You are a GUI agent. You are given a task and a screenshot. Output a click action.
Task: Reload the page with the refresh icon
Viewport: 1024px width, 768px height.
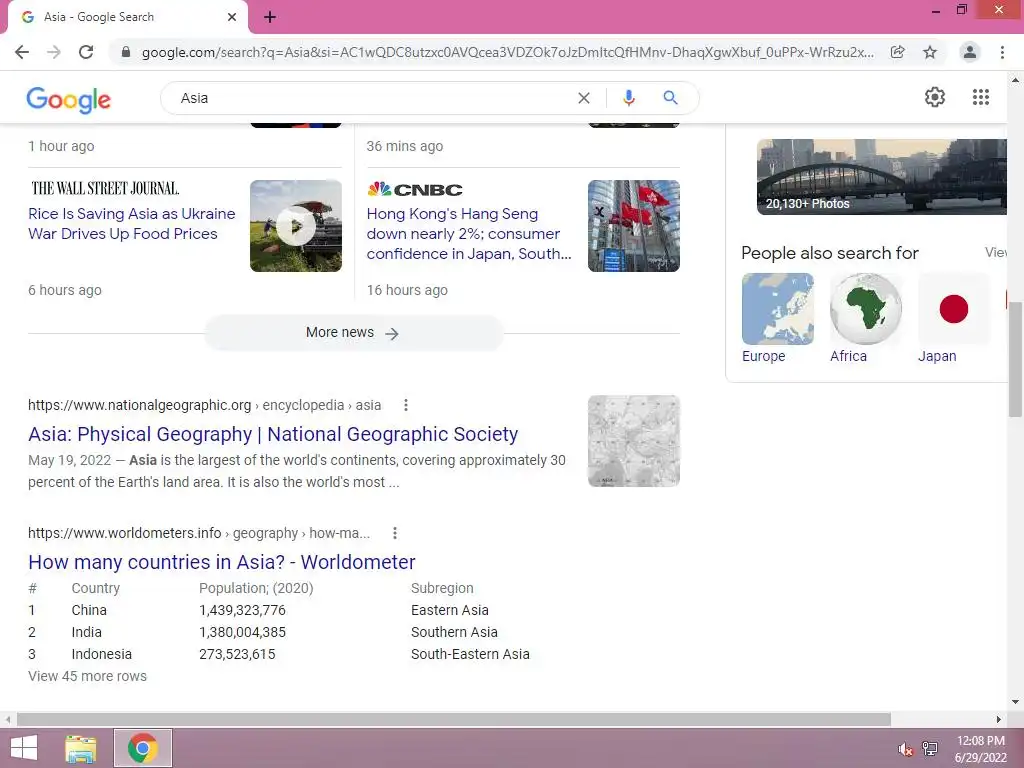86,52
